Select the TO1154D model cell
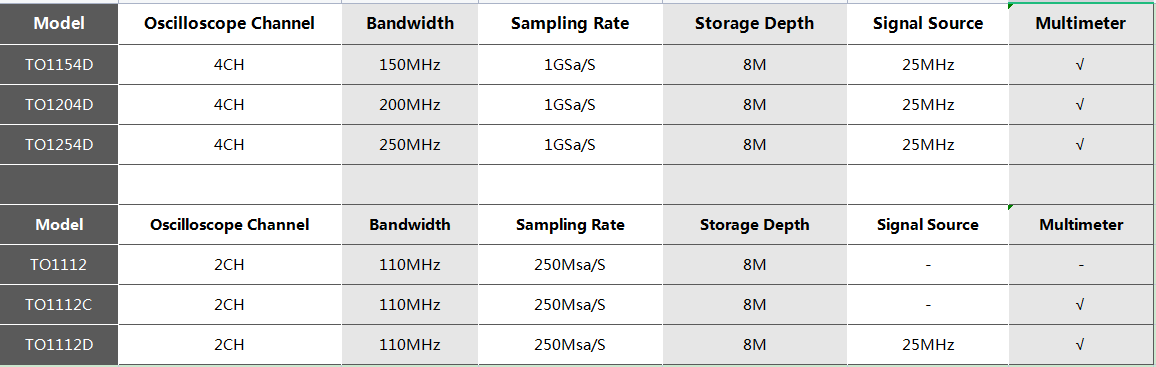Viewport: 1156px width, 367px height. (x=59, y=65)
